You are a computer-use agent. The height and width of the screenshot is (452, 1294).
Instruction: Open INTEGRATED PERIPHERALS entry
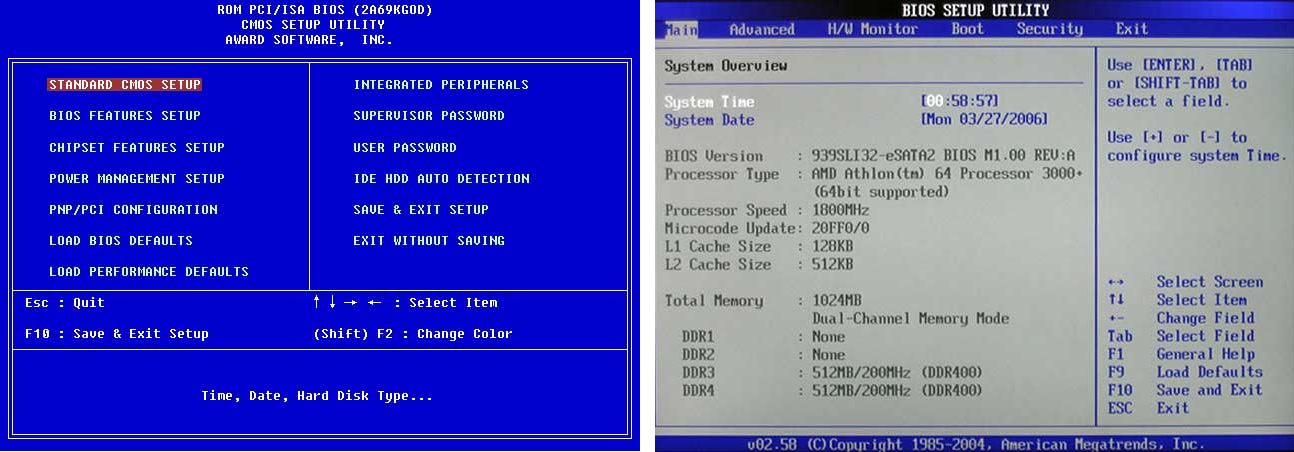[441, 85]
